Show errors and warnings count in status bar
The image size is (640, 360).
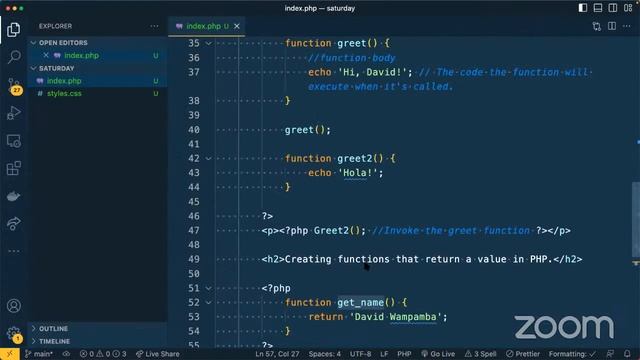point(103,354)
